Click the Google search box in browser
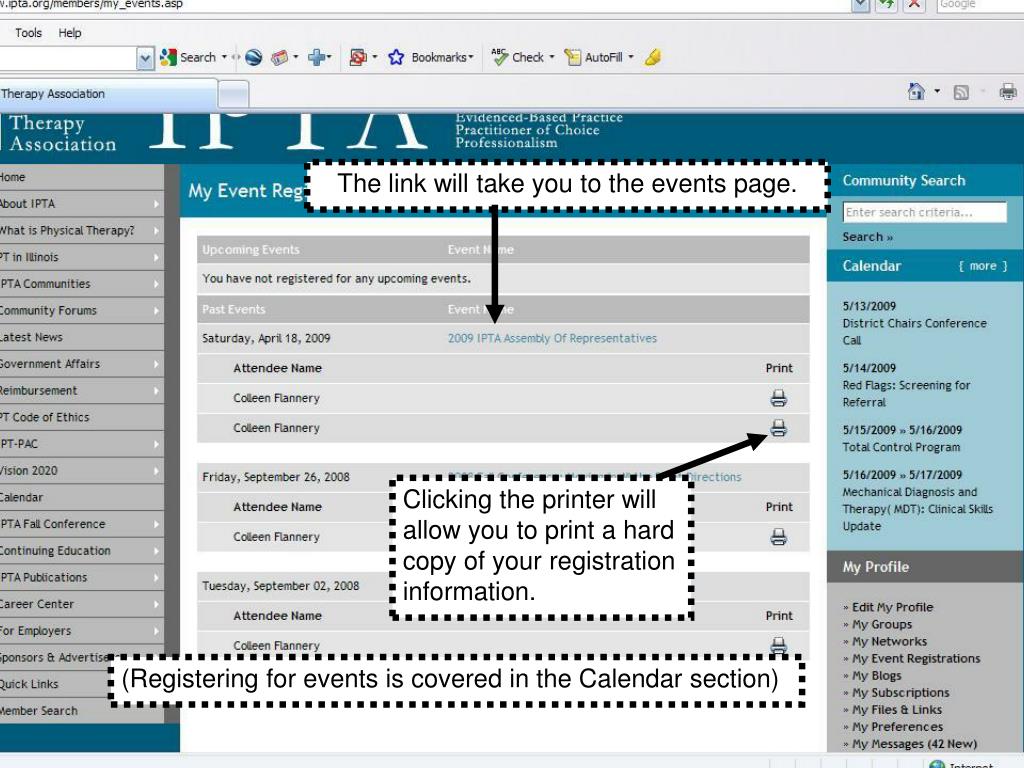The width and height of the screenshot is (1024, 768). click(x=980, y=5)
